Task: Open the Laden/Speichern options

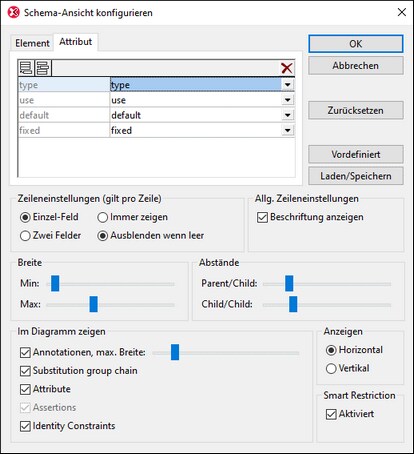Action: 356,176
